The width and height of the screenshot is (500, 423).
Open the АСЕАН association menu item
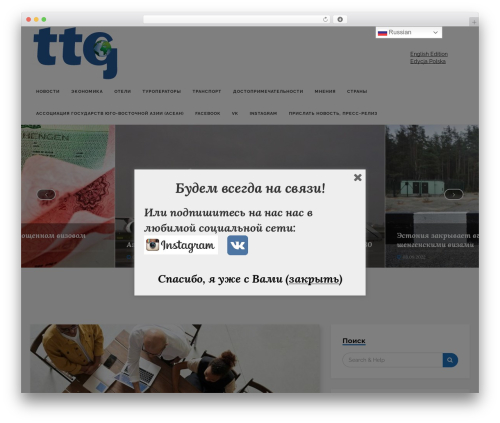tap(110, 113)
